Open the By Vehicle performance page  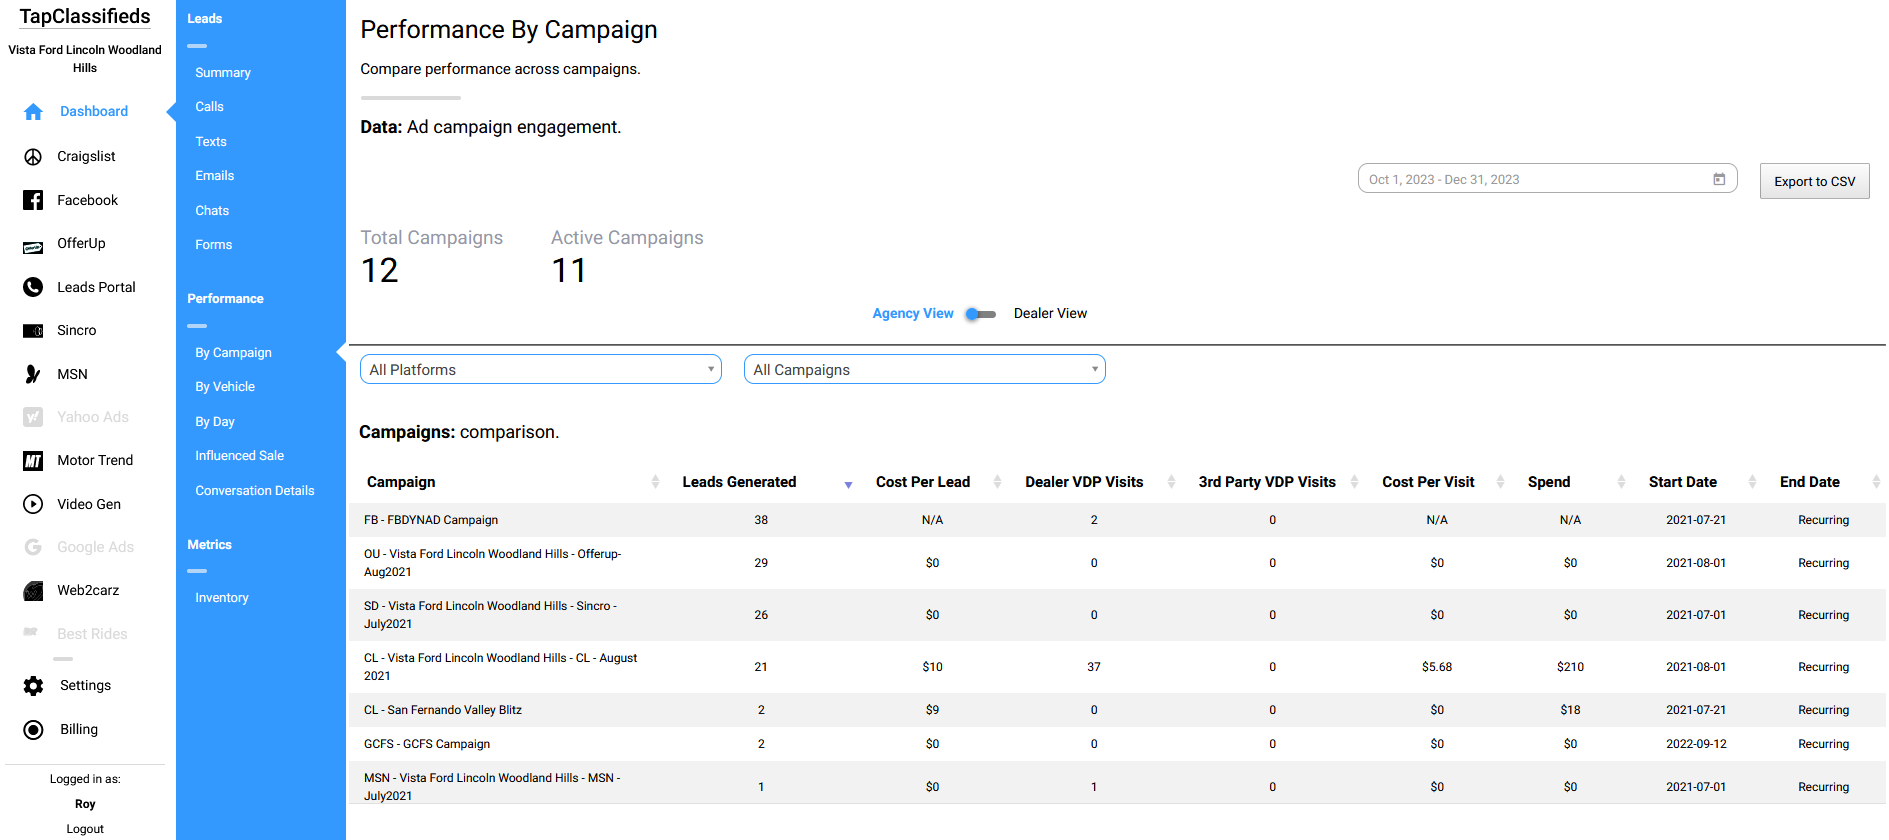point(225,387)
